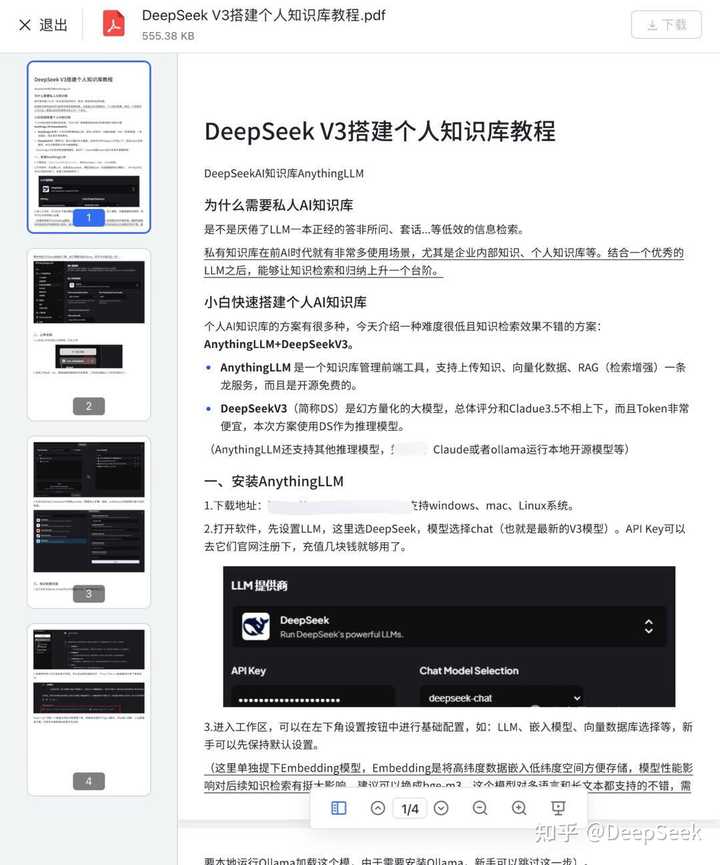Viewport: 720px width, 865px height.
Task: Click the DeepSeekAI知识库AnythingLLM tag line
Action: 284,173
